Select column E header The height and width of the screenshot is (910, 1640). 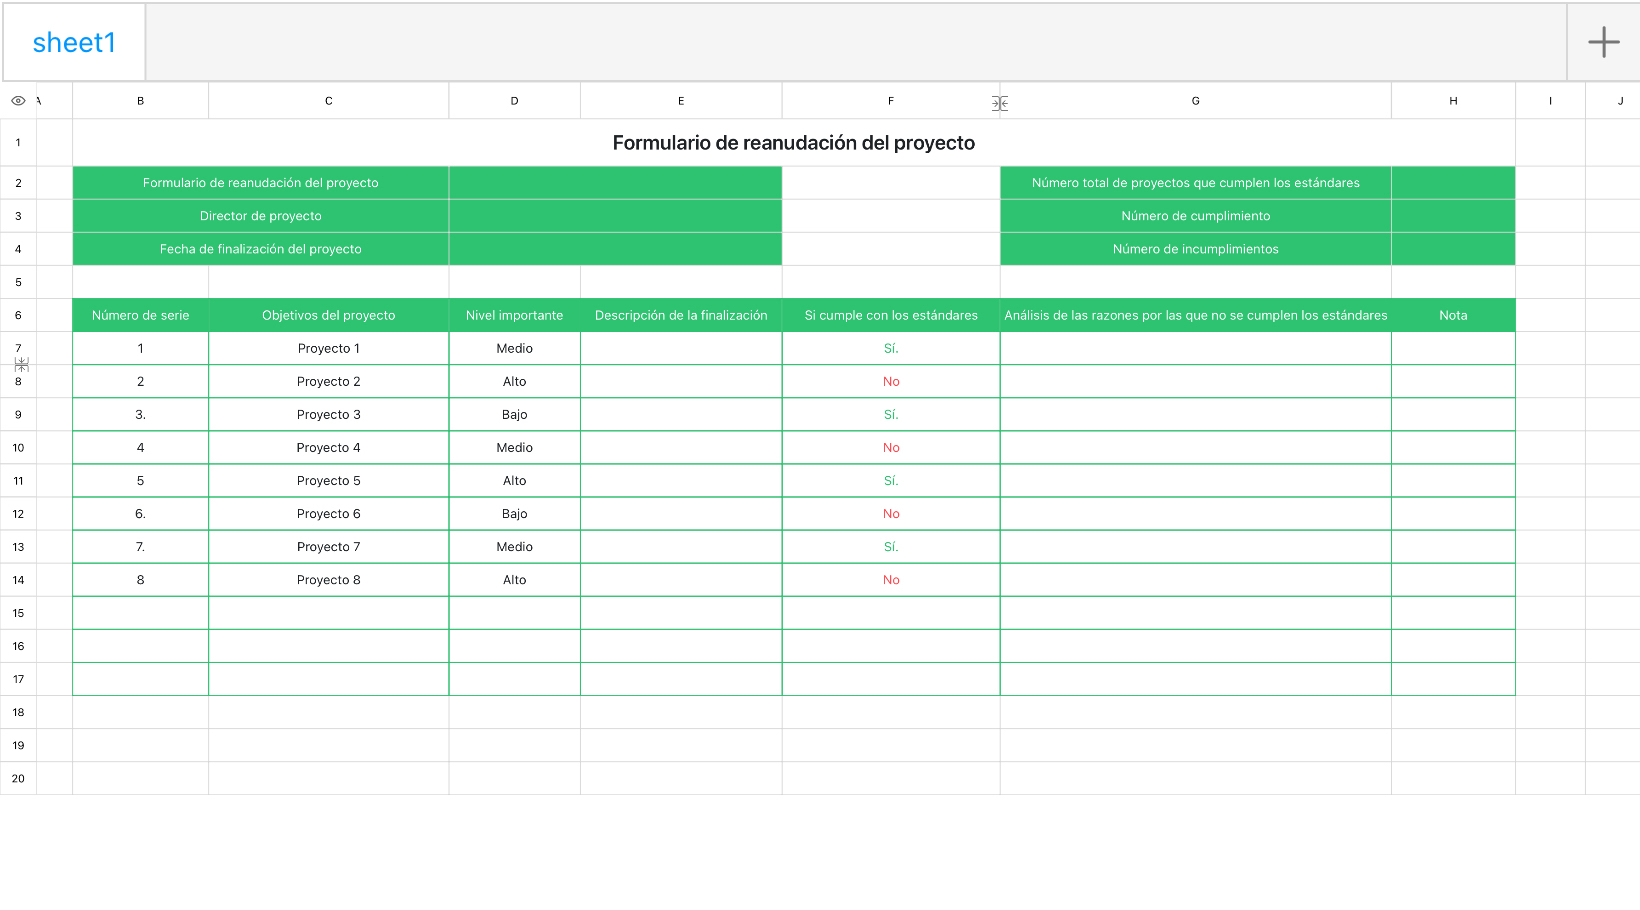(x=681, y=101)
